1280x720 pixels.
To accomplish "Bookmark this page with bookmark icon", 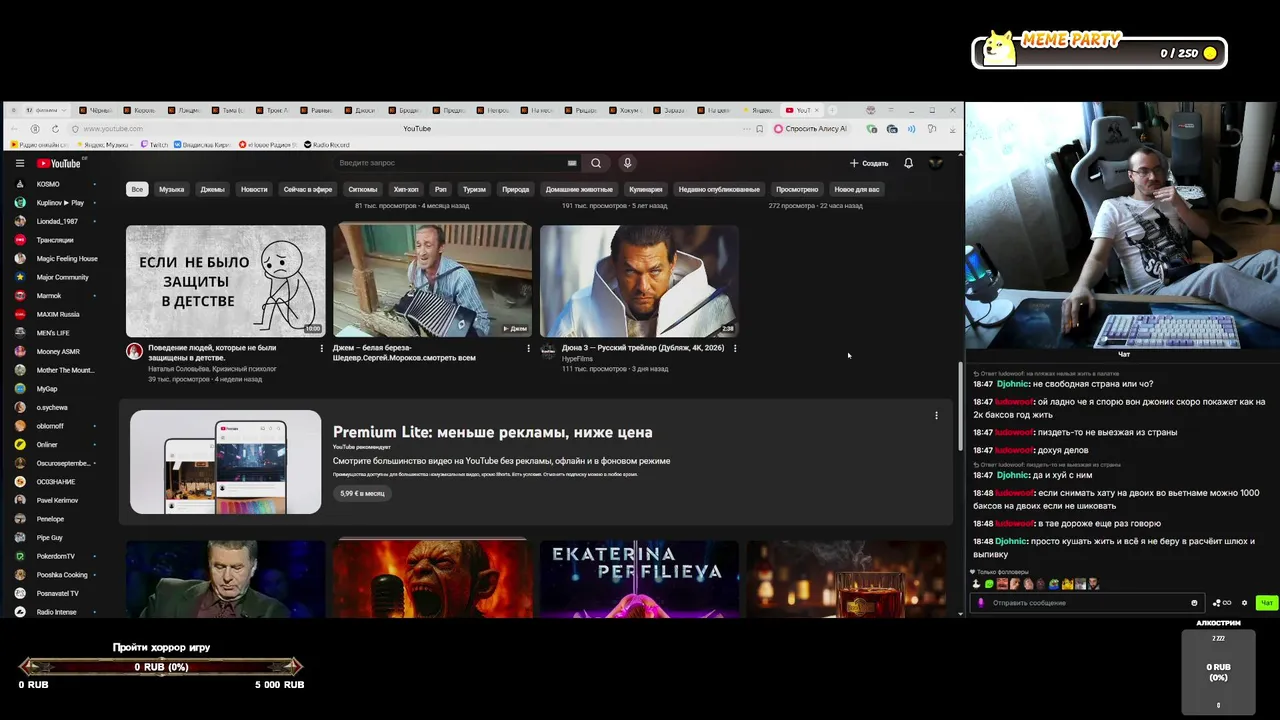I will [760, 129].
